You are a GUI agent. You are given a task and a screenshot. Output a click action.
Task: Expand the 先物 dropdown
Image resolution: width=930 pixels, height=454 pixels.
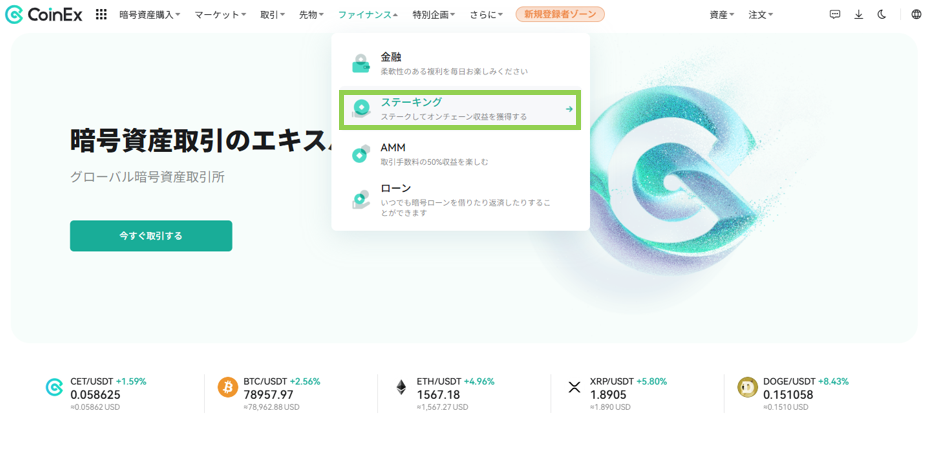(311, 15)
